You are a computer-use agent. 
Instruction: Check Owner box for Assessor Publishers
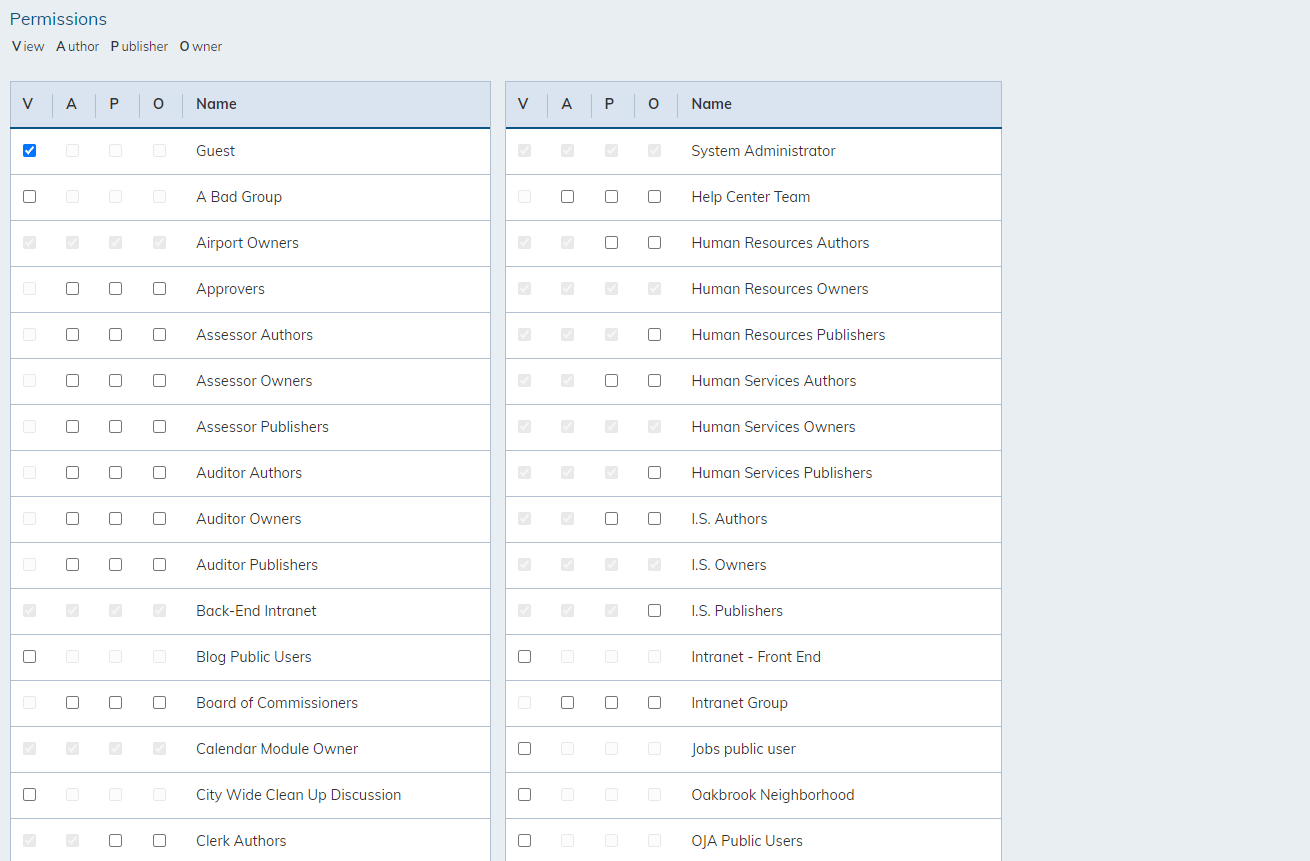[x=159, y=427]
